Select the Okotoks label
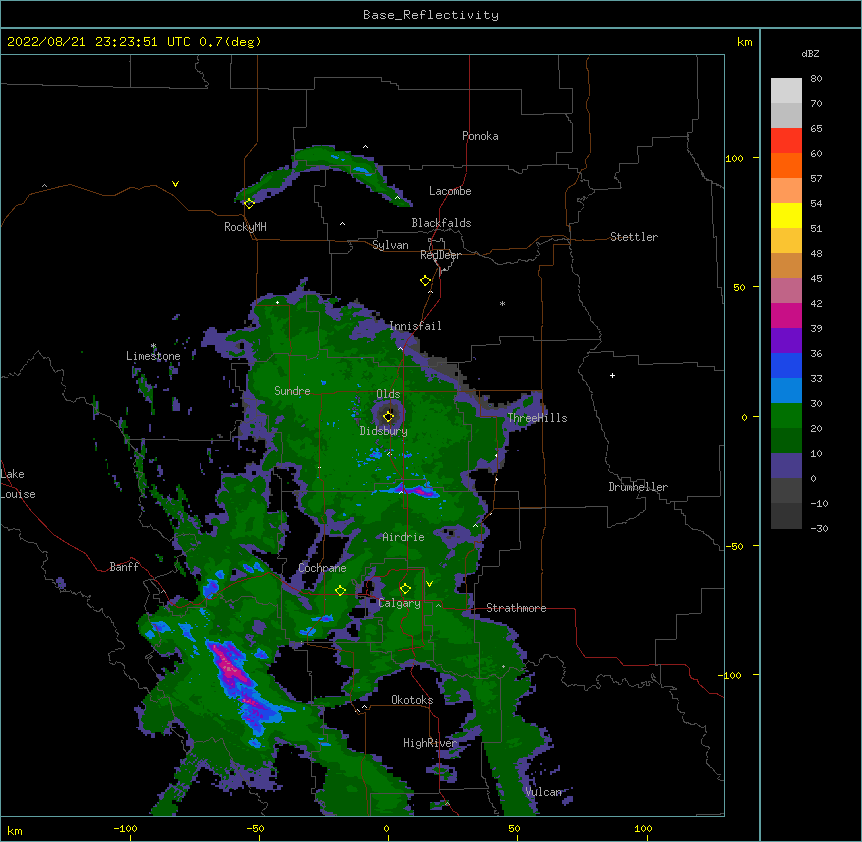This screenshot has width=862, height=842. point(412,700)
